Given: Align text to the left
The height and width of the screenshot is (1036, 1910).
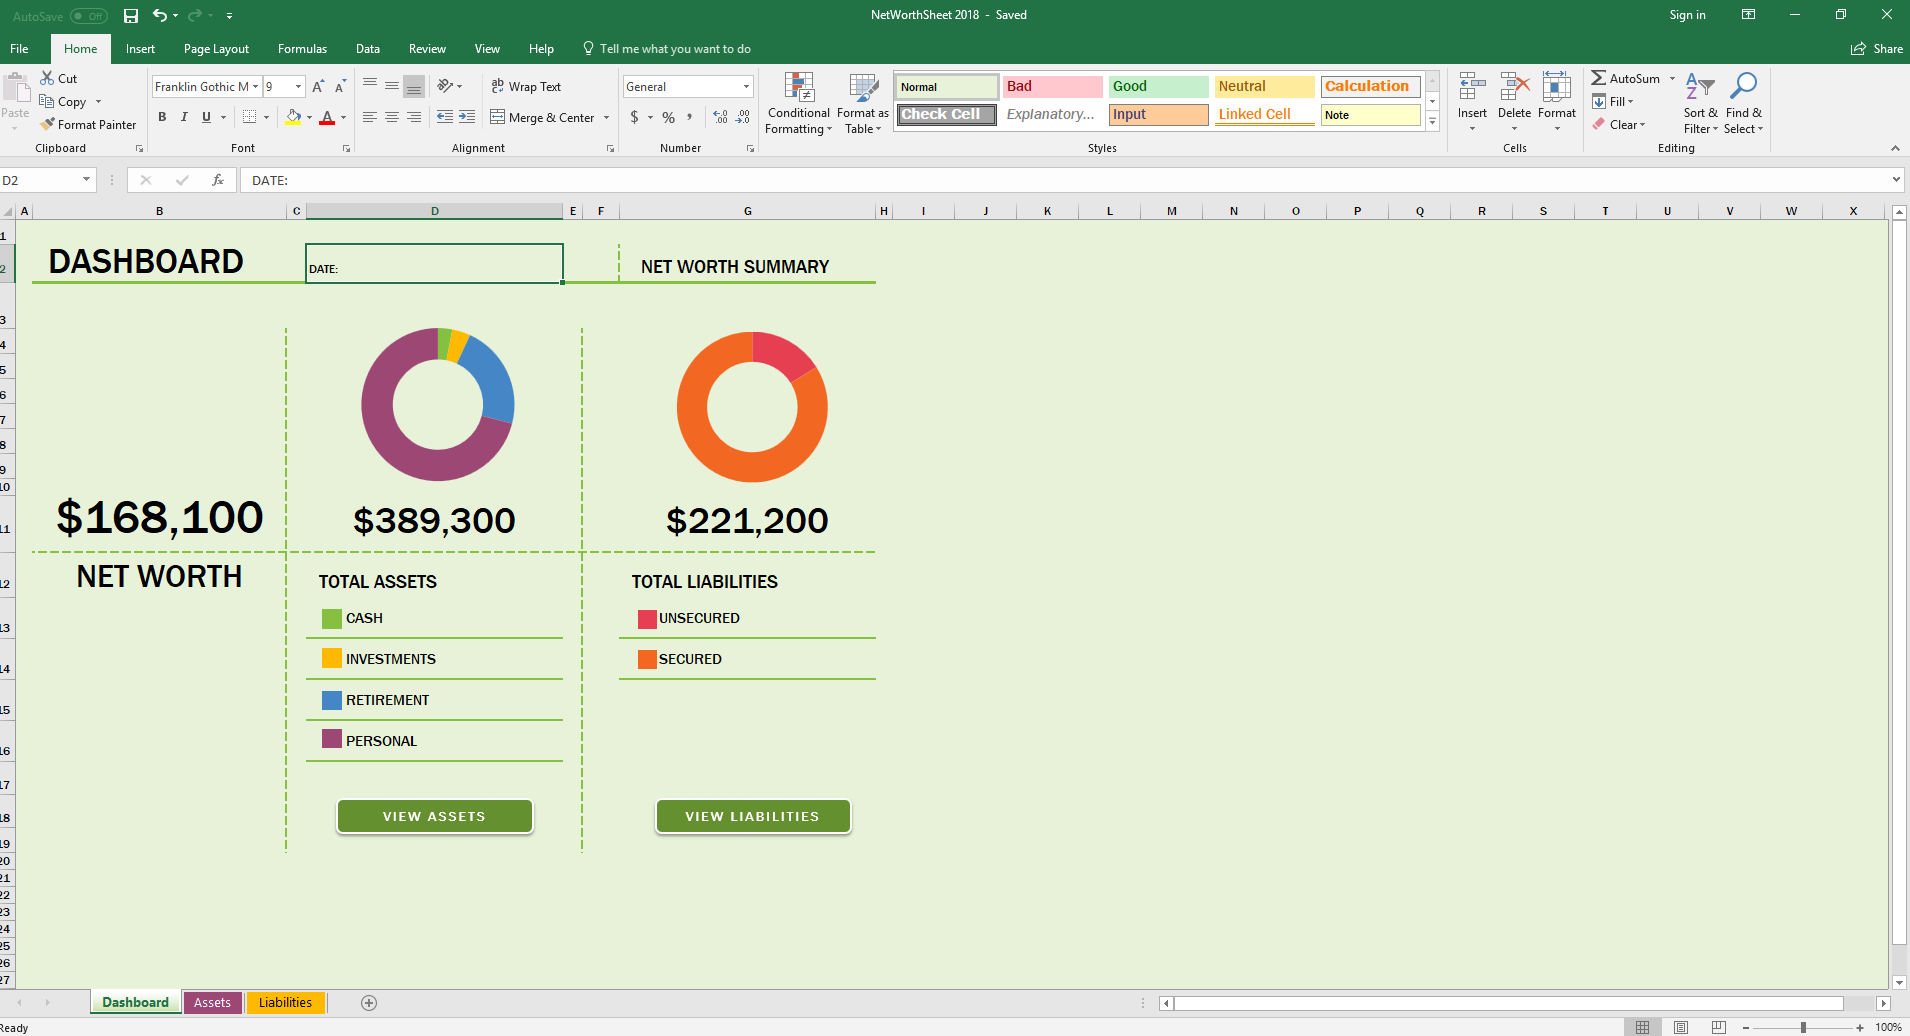Looking at the screenshot, I should 370,117.
